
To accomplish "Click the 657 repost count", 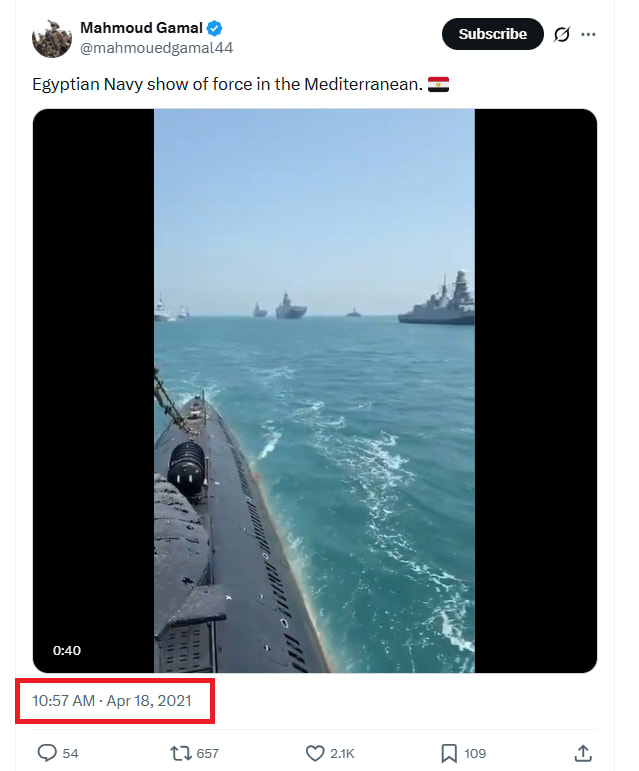I will click(x=207, y=753).
